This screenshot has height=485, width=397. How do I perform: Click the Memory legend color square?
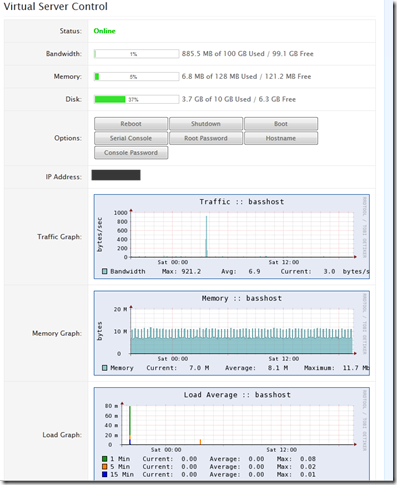(104, 368)
